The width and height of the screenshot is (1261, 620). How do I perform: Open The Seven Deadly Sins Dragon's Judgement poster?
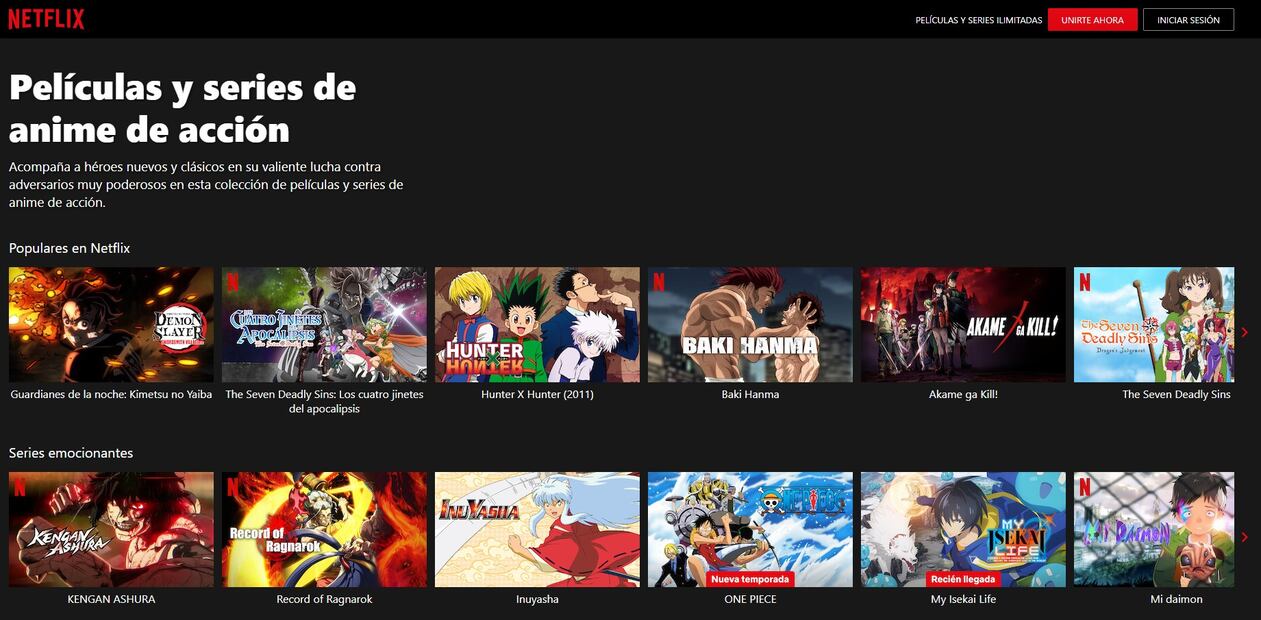[1153, 324]
